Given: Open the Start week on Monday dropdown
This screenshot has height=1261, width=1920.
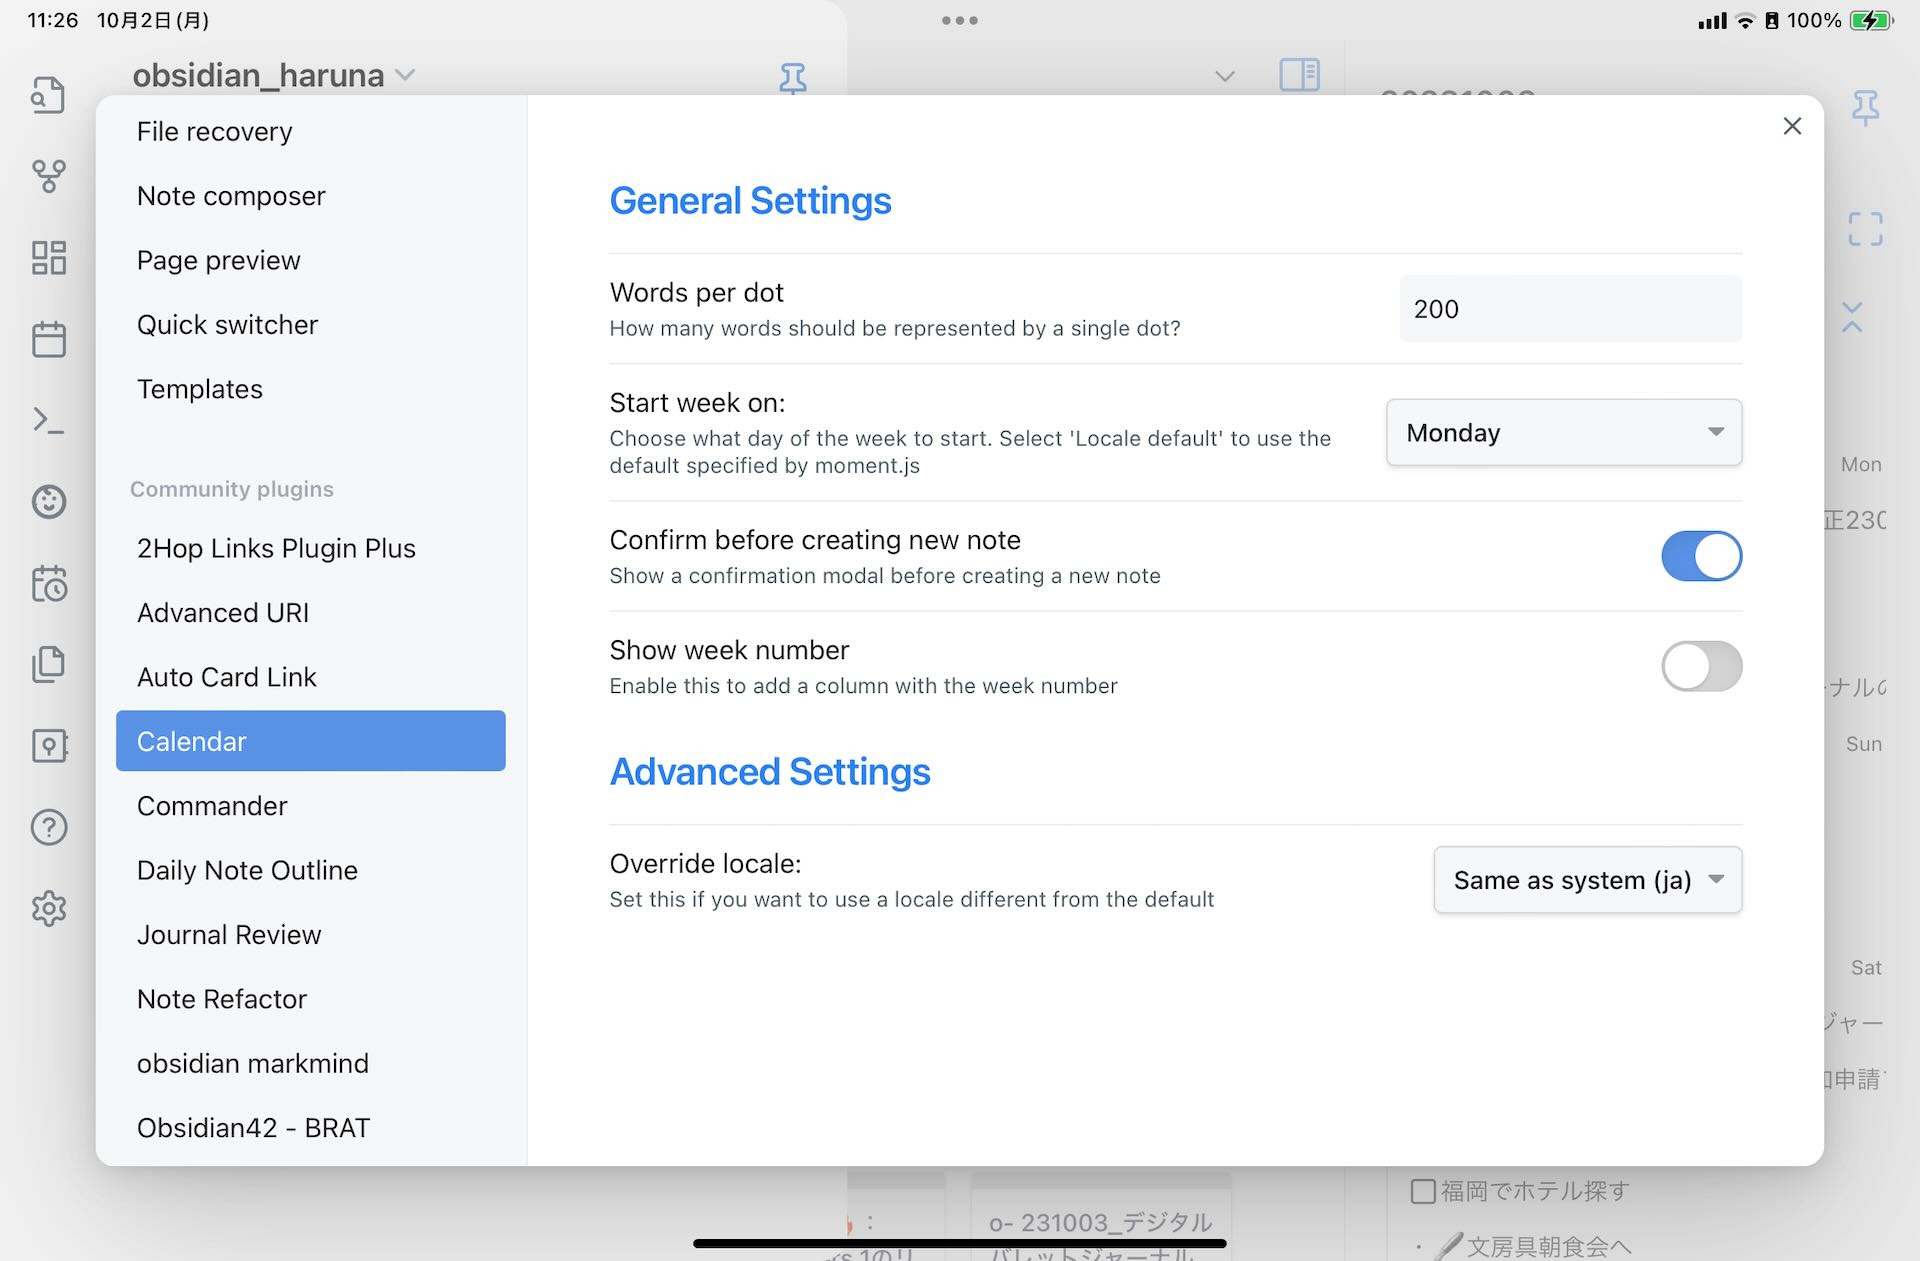Looking at the screenshot, I should pyautogui.click(x=1563, y=433).
